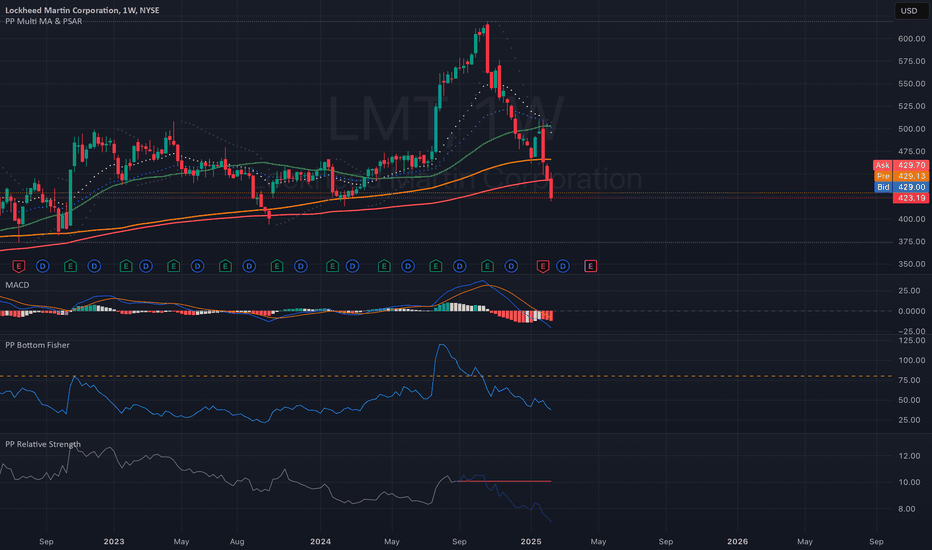
Task: Click the 2023 label on the time axis
Action: point(114,542)
